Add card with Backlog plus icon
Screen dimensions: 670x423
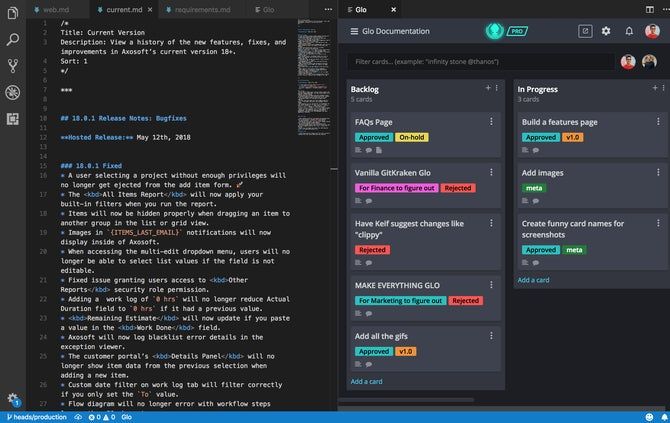click(488, 88)
